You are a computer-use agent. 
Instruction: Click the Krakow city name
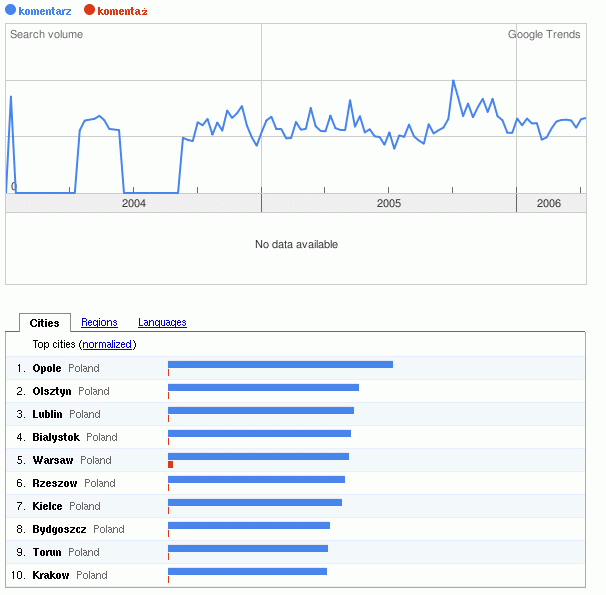tap(50, 575)
